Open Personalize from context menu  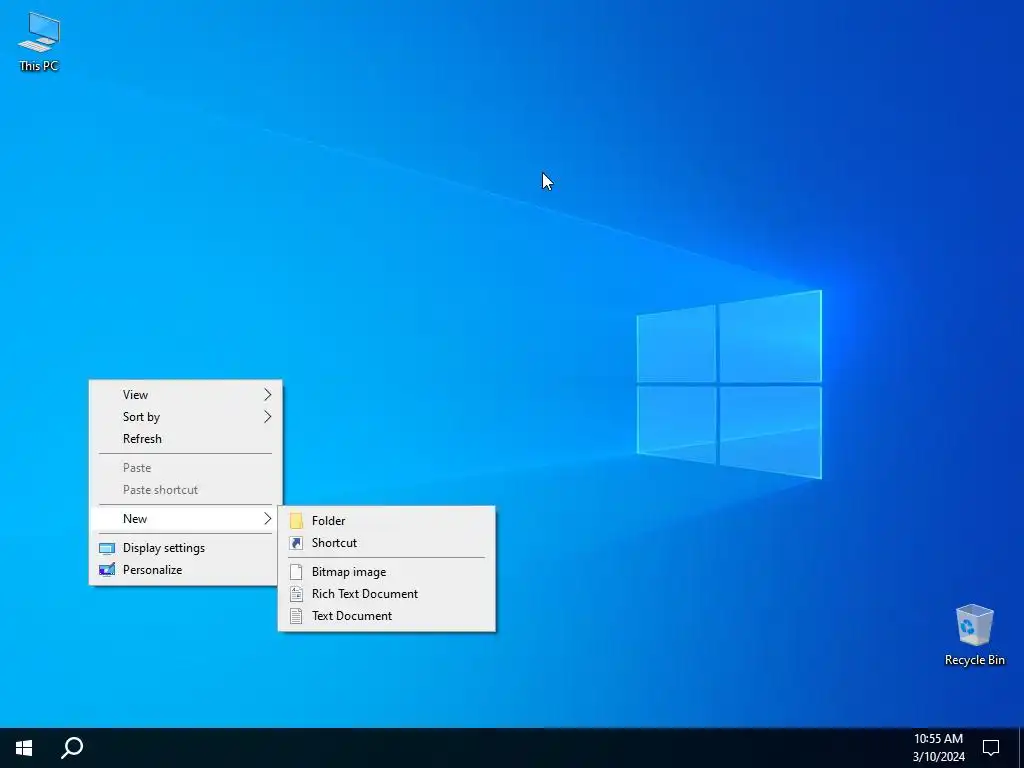pyautogui.click(x=185, y=569)
